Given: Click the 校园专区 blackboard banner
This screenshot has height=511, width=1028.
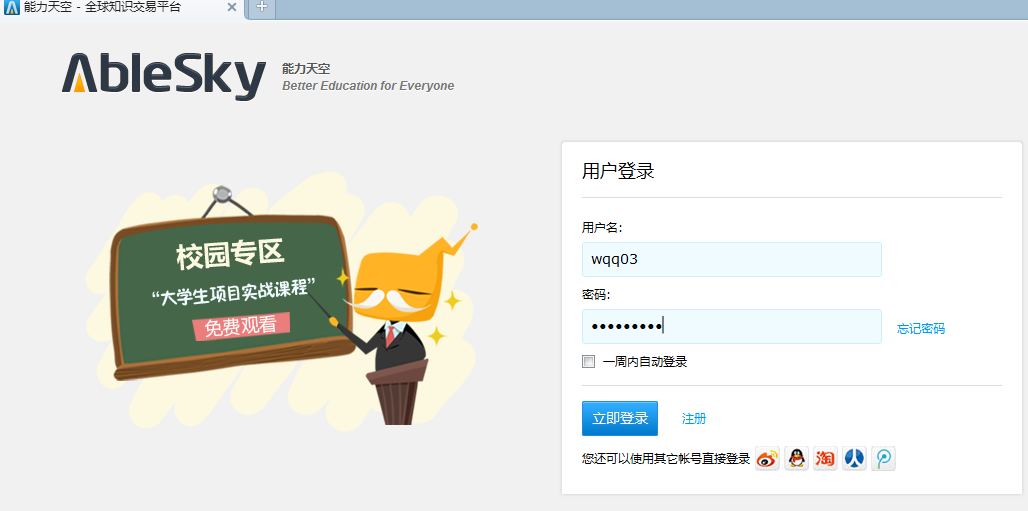Looking at the screenshot, I should [x=231, y=296].
